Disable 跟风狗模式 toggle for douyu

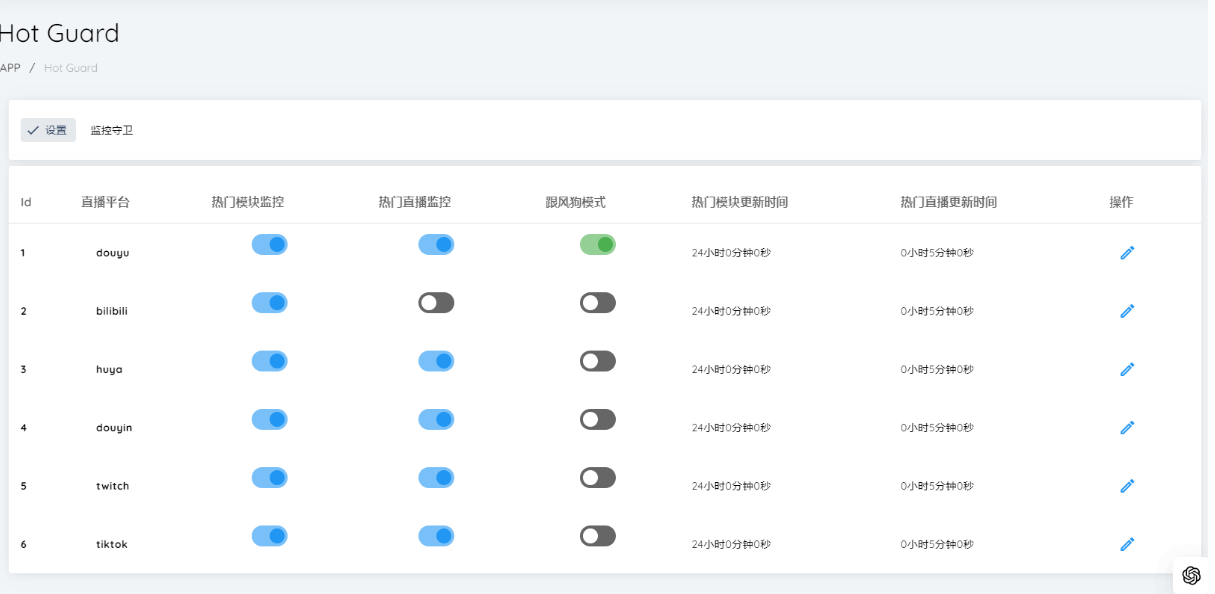[598, 244]
